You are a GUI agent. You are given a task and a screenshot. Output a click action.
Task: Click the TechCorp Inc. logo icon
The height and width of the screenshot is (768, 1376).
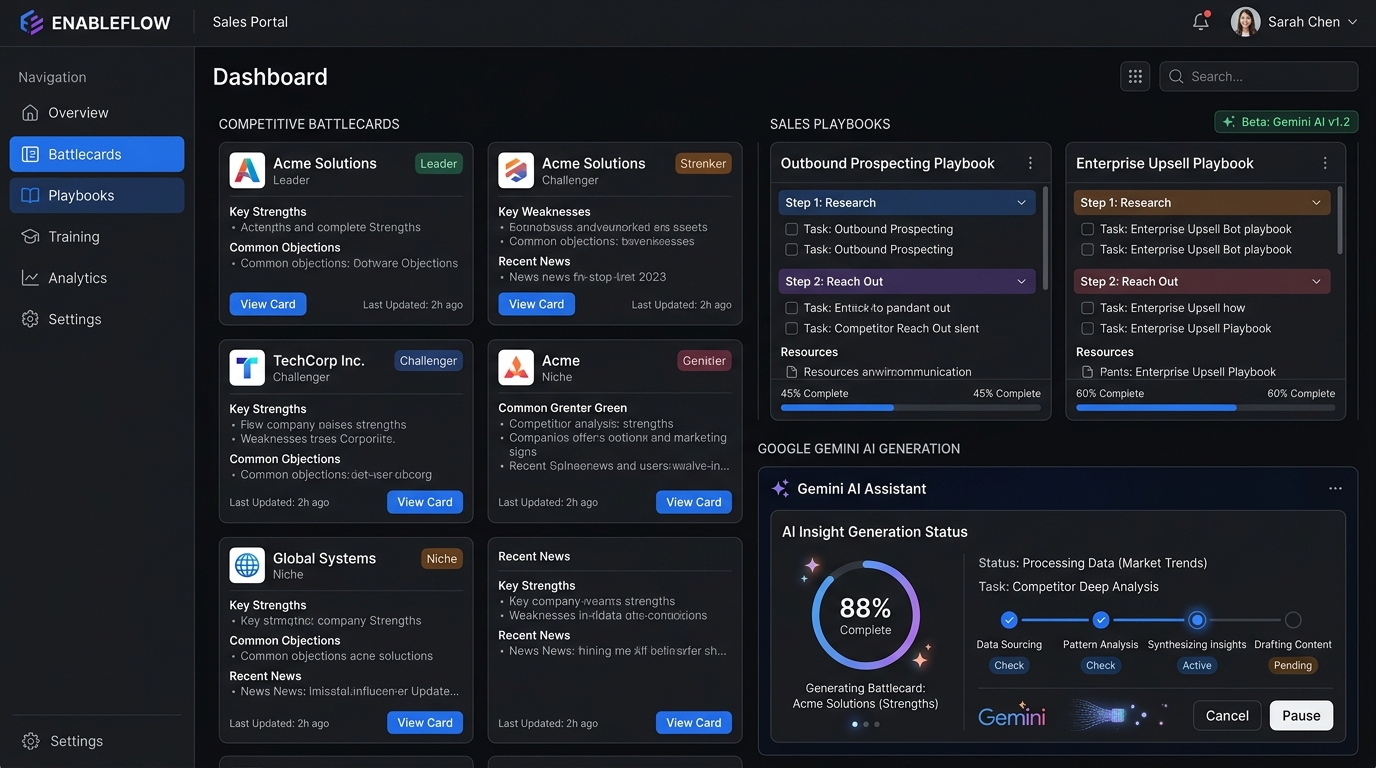[247, 368]
